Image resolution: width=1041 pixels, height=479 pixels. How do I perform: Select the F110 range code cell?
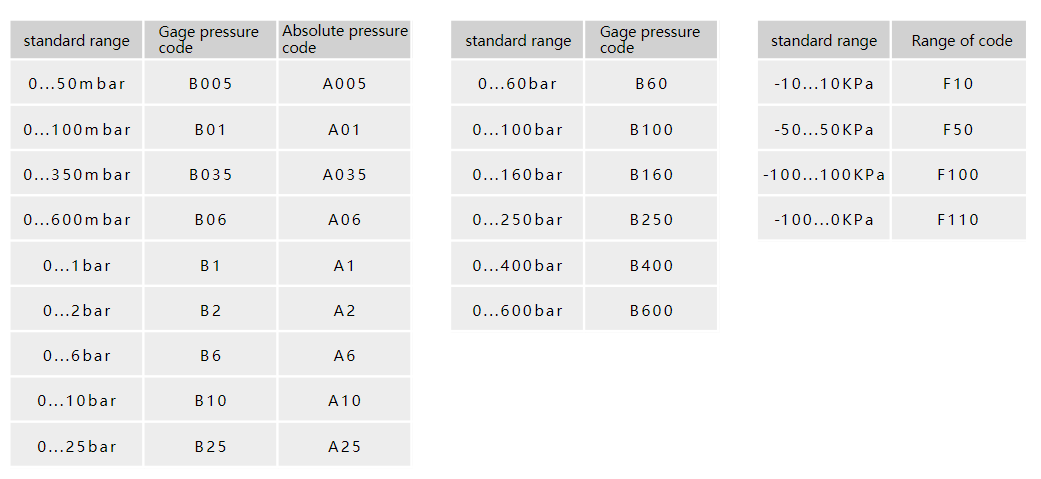pyautogui.click(x=958, y=220)
